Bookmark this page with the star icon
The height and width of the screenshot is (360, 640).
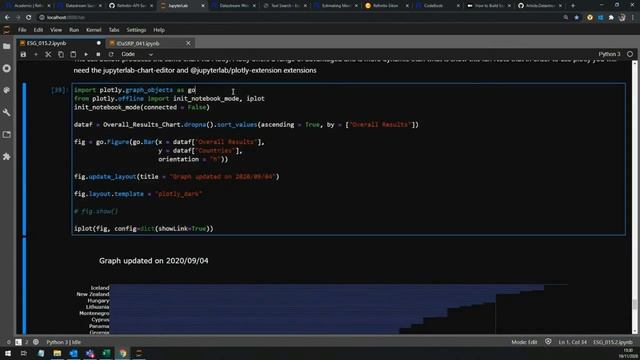coord(576,18)
